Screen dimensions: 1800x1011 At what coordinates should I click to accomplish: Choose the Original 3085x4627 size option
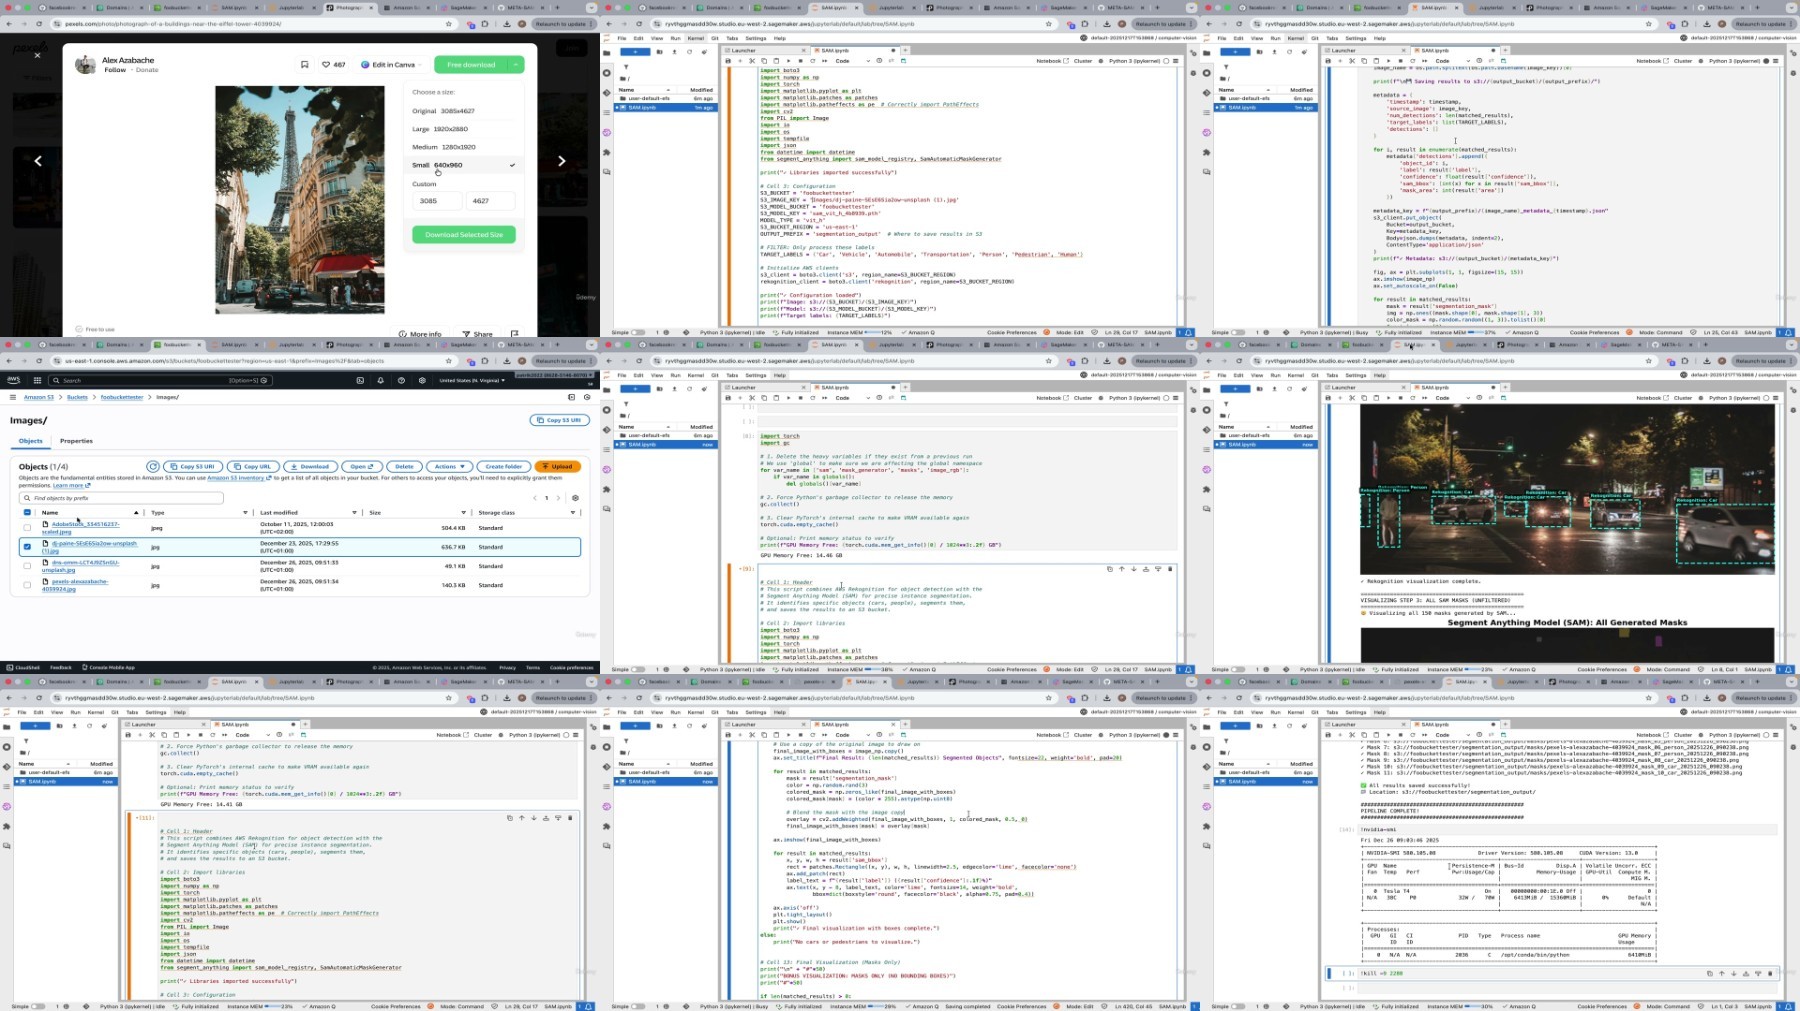click(x=444, y=111)
